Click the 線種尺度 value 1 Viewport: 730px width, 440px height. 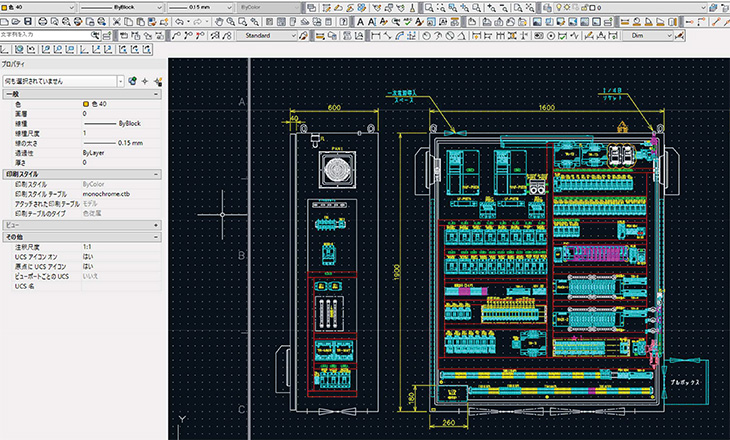point(84,133)
